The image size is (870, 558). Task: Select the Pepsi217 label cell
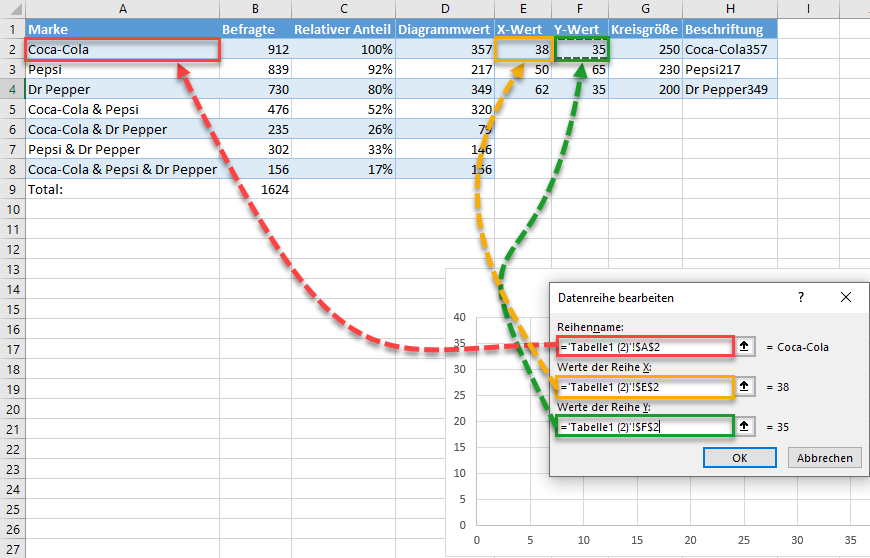[730, 69]
